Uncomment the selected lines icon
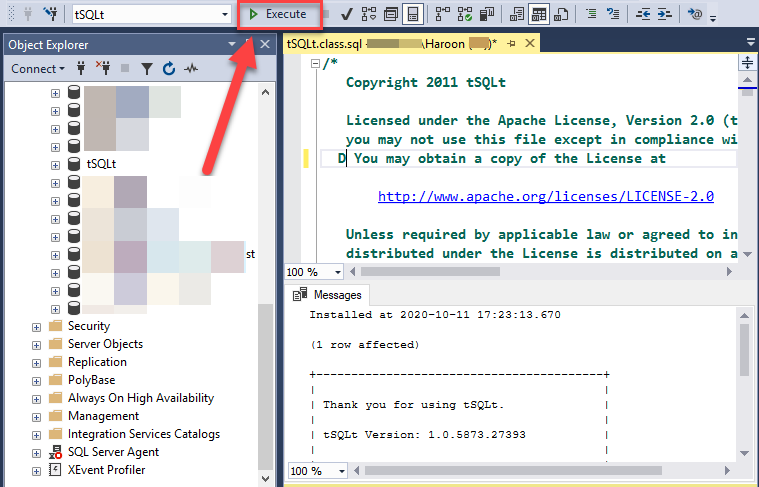Image resolution: width=759 pixels, height=487 pixels. tap(613, 14)
